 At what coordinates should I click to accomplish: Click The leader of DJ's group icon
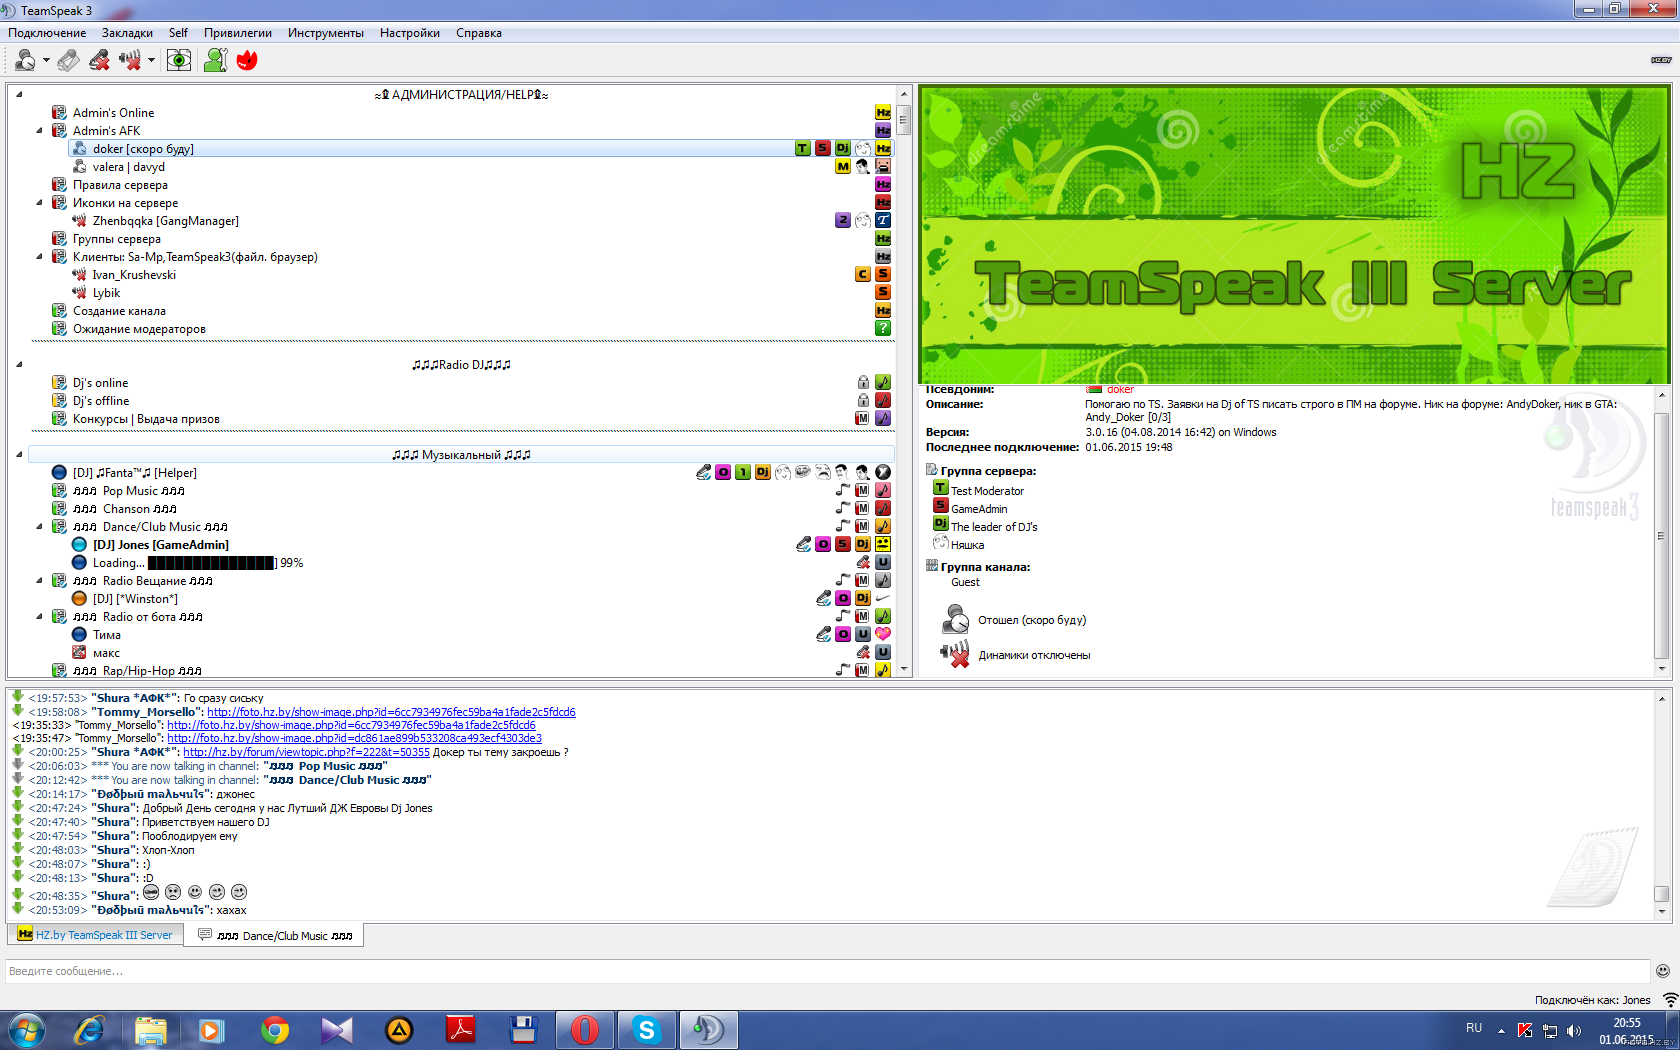[940, 525]
